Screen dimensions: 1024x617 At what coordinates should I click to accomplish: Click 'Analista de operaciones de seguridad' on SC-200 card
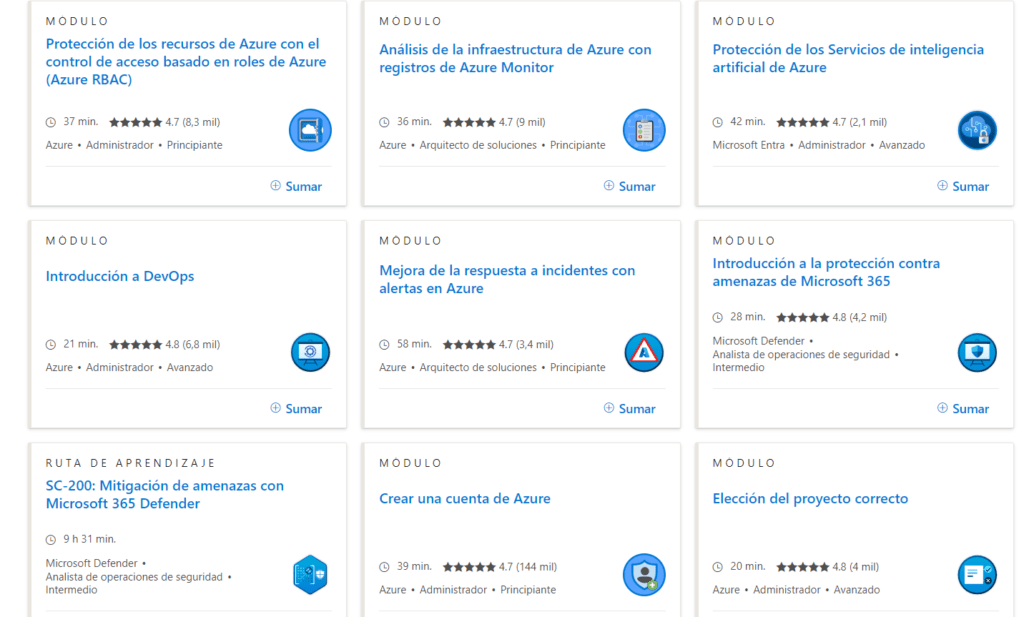point(134,577)
